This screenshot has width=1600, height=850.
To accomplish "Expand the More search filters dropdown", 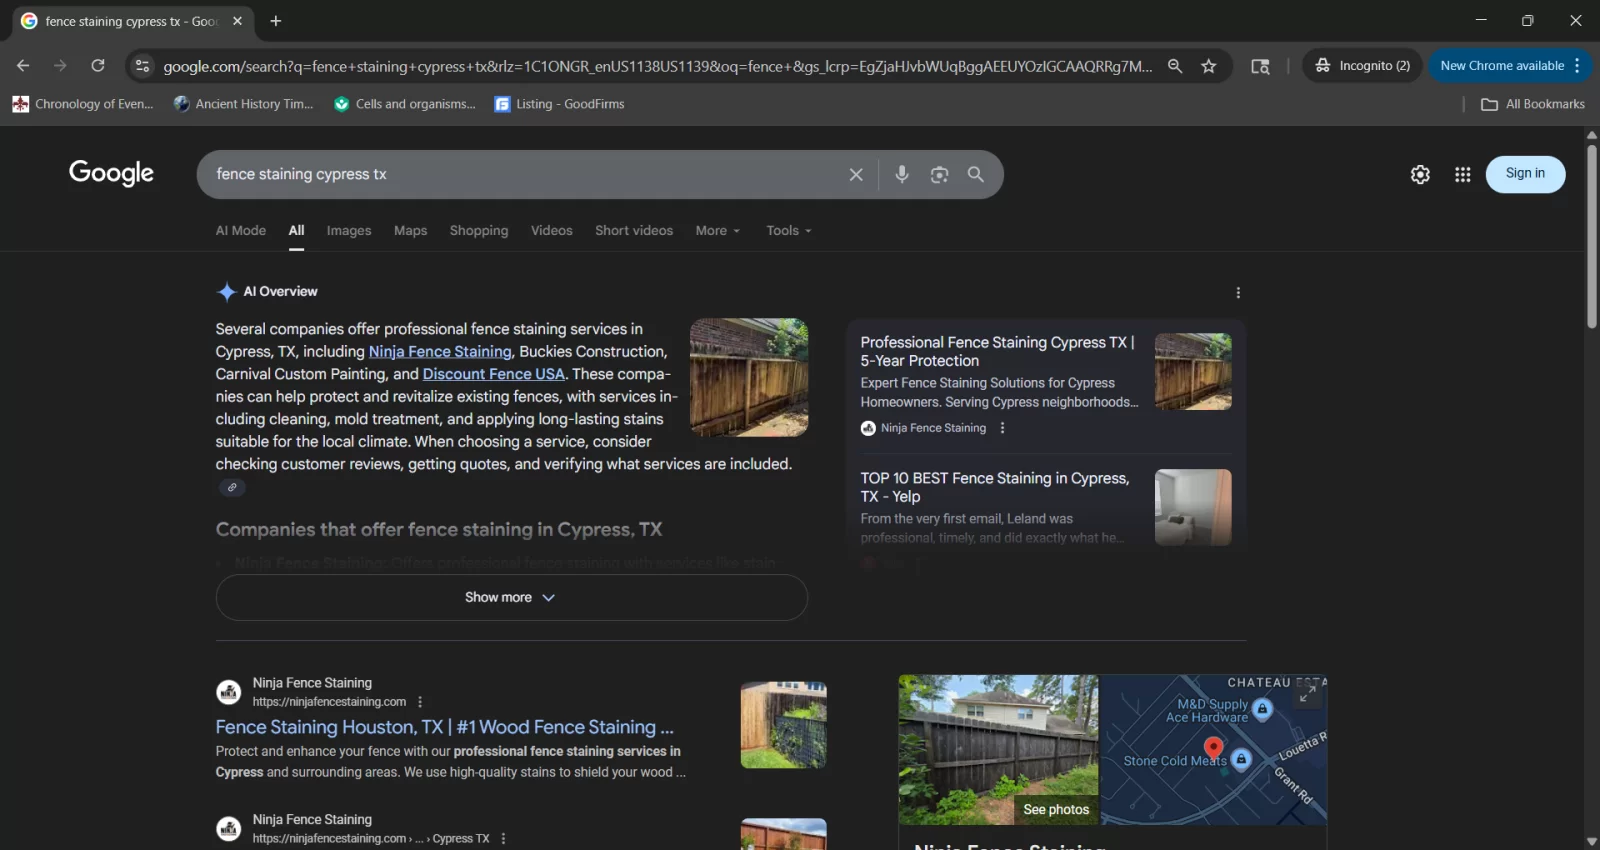I will [717, 231].
